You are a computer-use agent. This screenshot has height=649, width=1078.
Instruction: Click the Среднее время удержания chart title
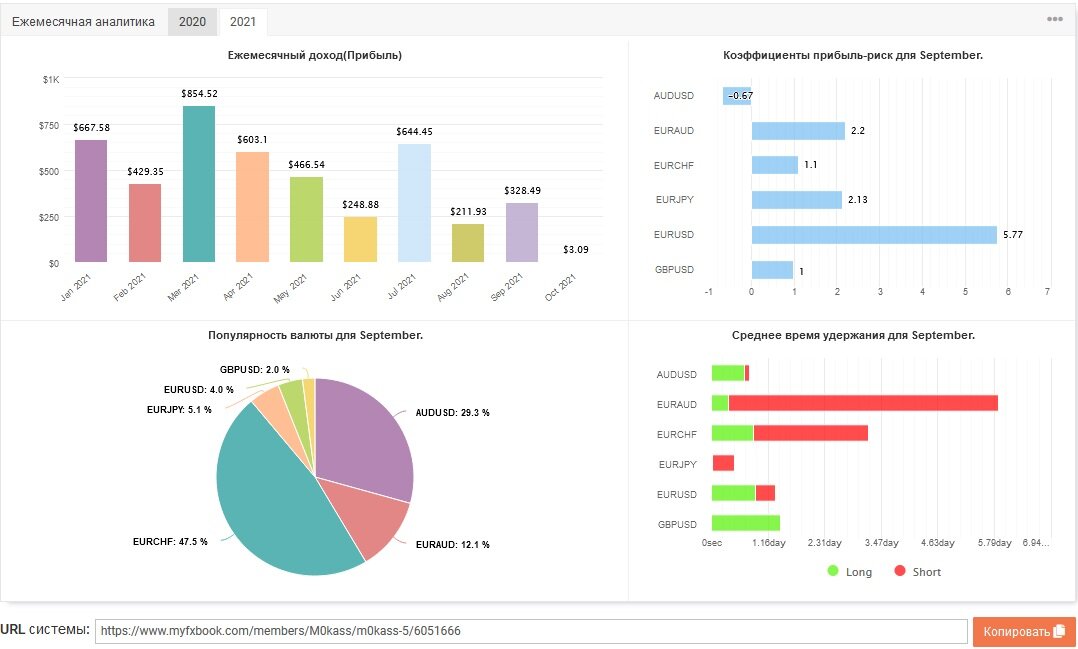[853, 336]
